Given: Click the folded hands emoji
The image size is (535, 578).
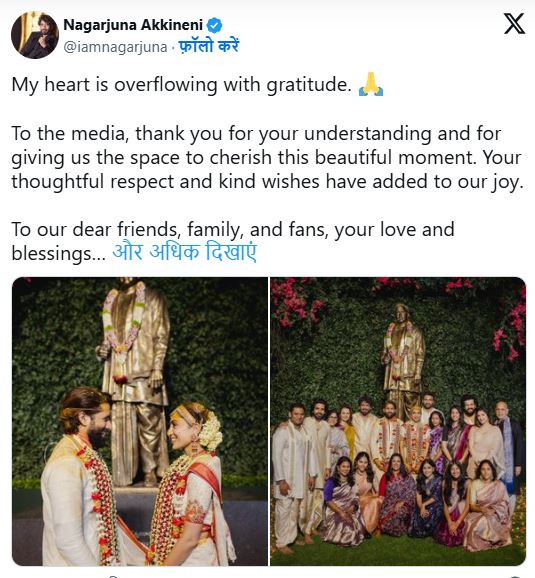Looking at the screenshot, I should pyautogui.click(x=371, y=84).
